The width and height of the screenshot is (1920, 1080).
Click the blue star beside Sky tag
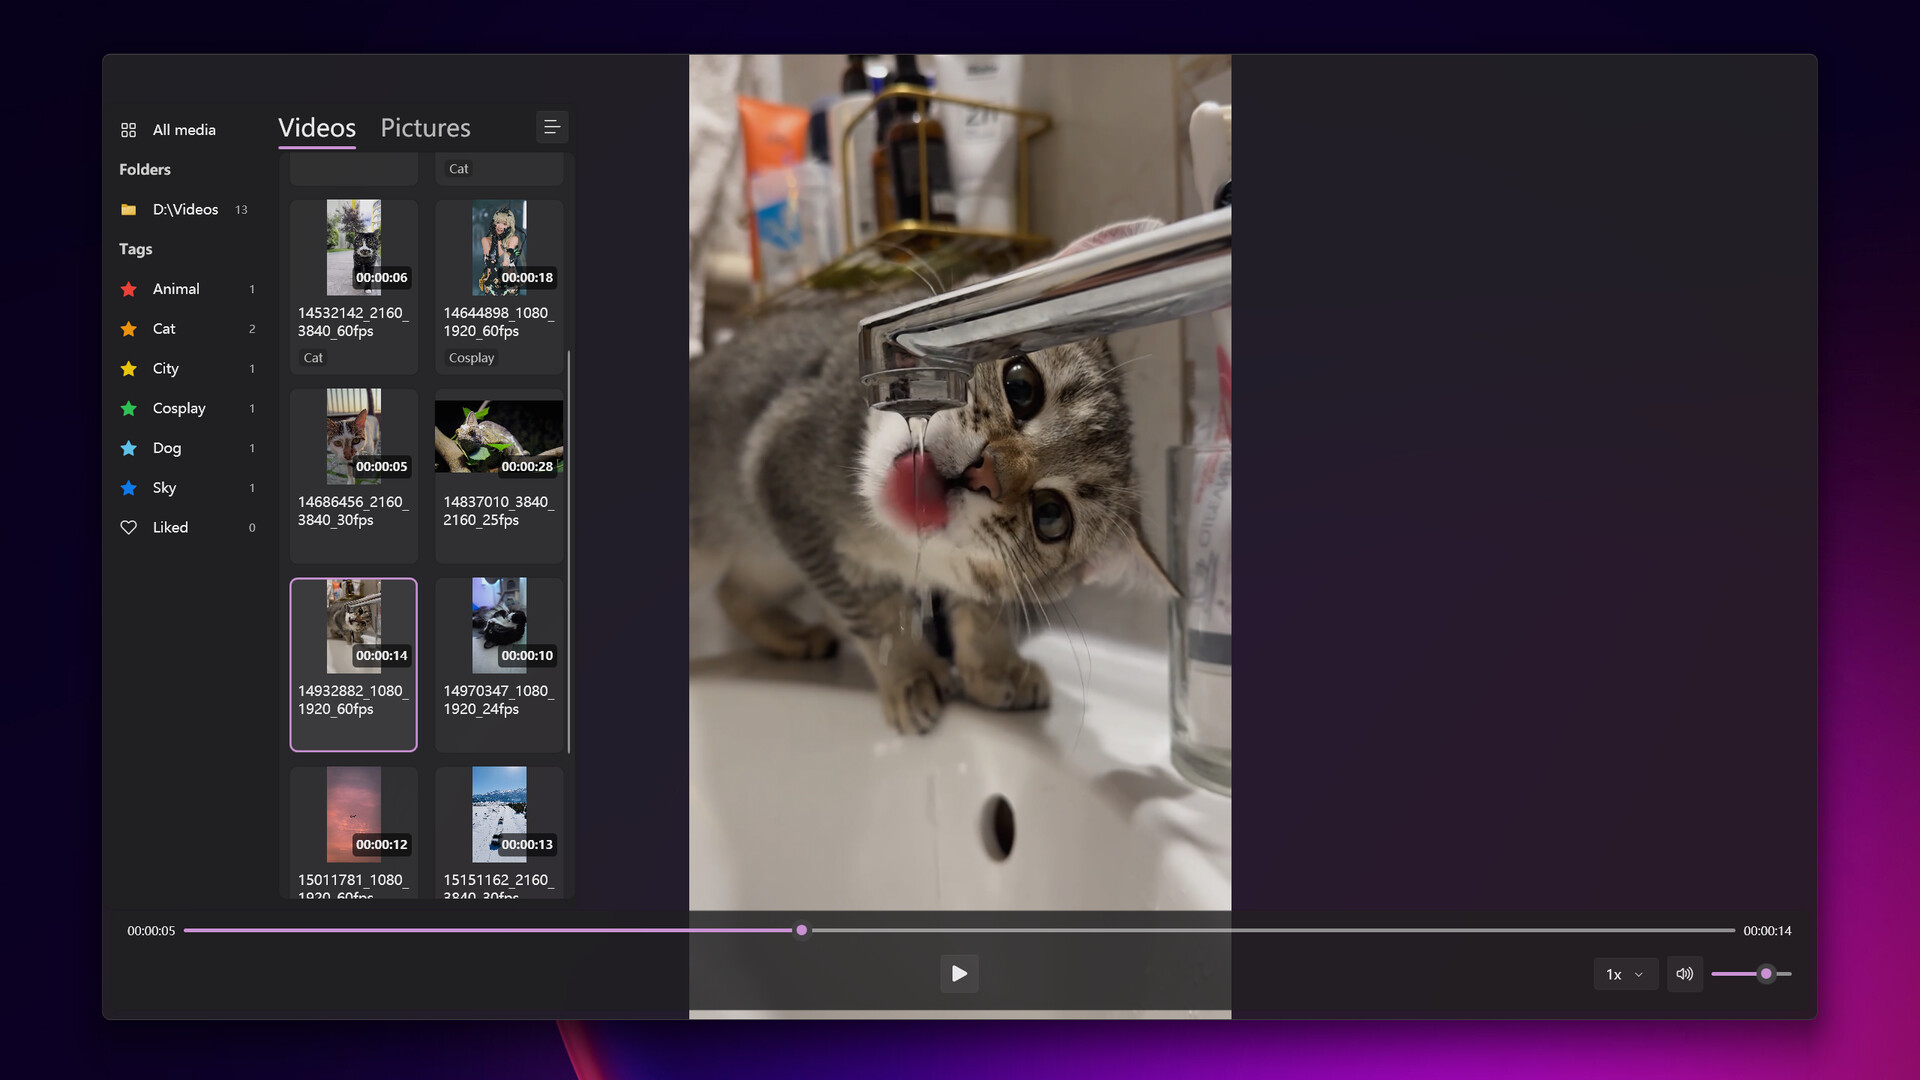pos(129,488)
